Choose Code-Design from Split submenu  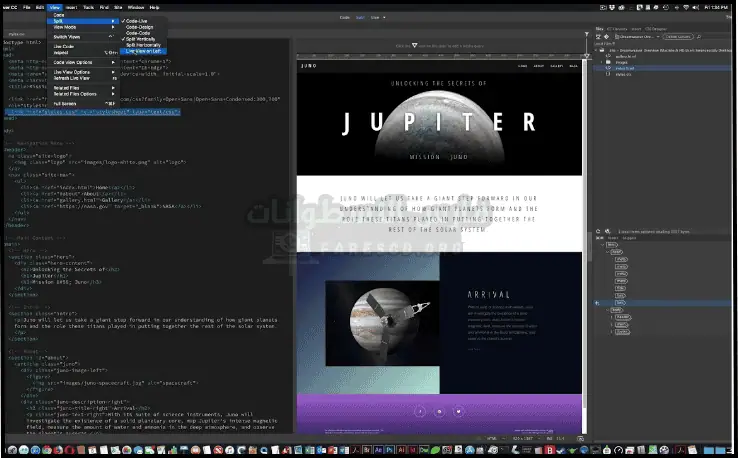[x=139, y=26]
